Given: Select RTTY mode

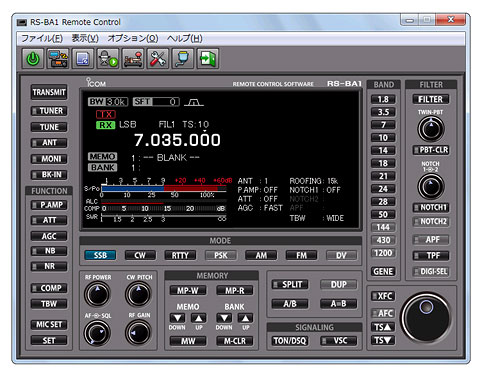Looking at the screenshot, I should tap(180, 255).
